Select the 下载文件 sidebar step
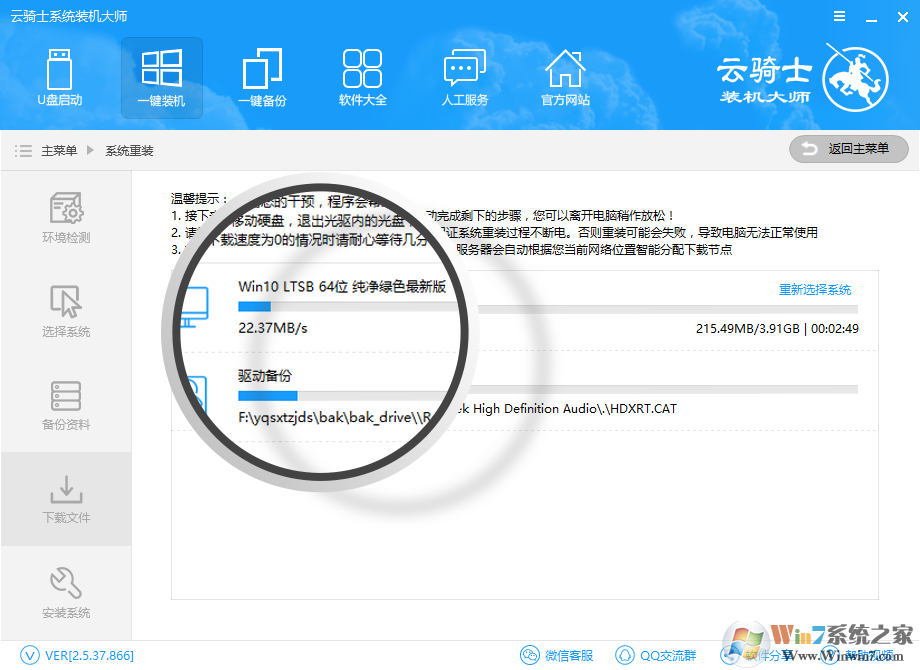 click(66, 498)
